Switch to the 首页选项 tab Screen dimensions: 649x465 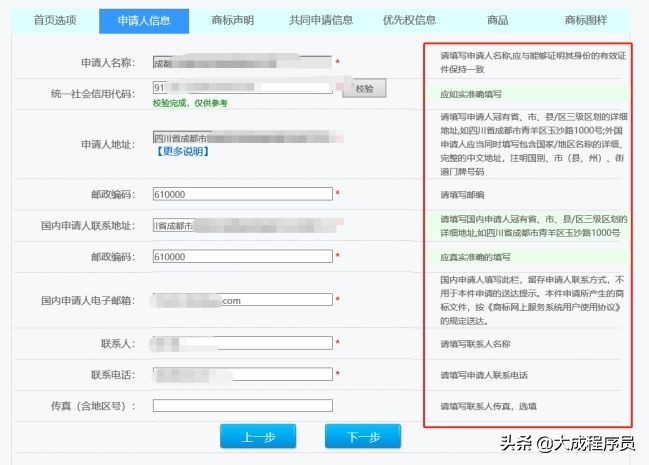[55, 20]
